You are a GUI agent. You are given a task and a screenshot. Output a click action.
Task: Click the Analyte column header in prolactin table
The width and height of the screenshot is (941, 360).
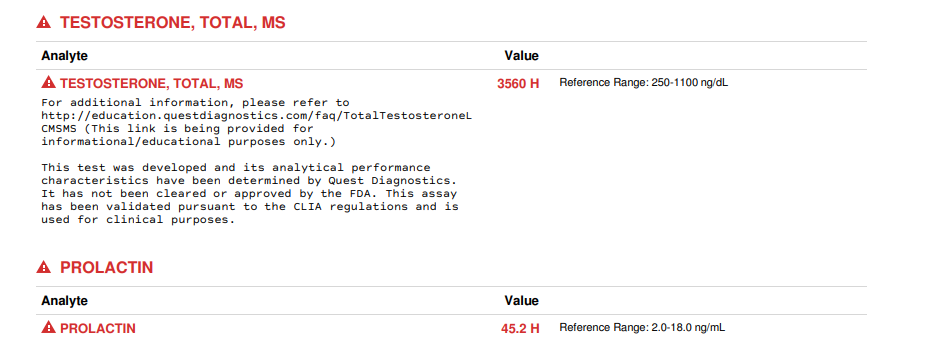(x=64, y=301)
